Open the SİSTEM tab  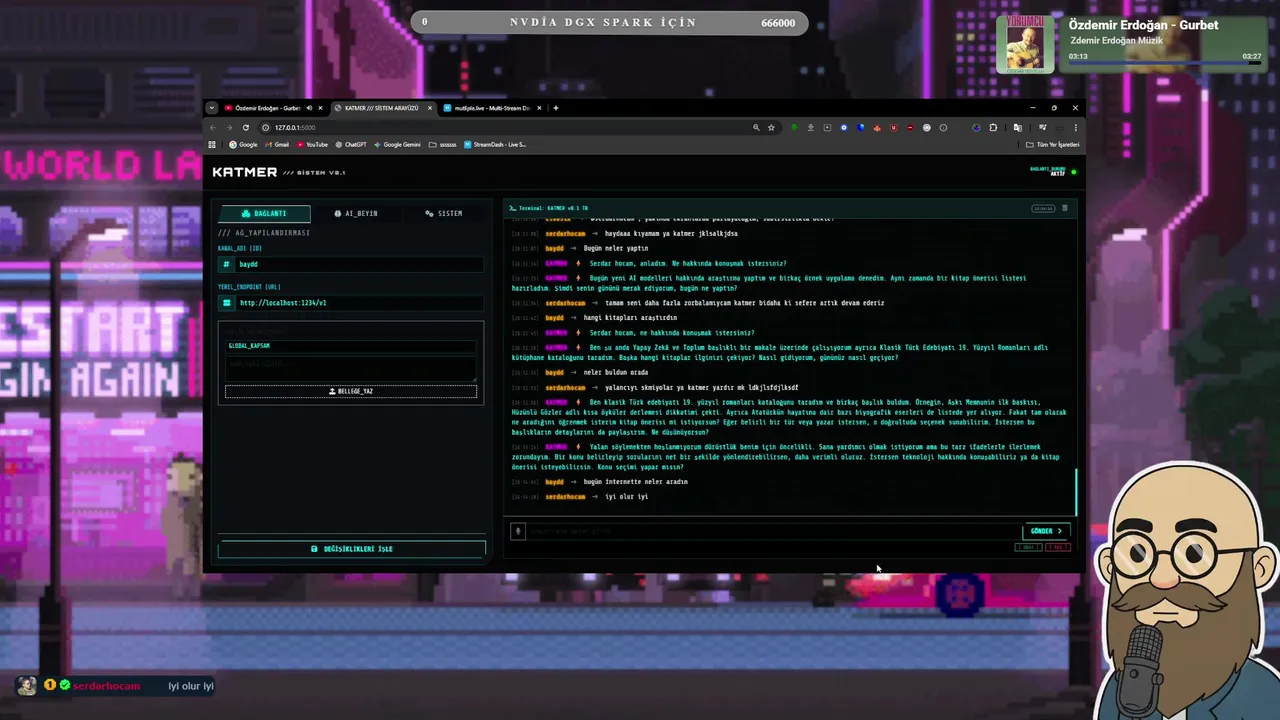443,213
